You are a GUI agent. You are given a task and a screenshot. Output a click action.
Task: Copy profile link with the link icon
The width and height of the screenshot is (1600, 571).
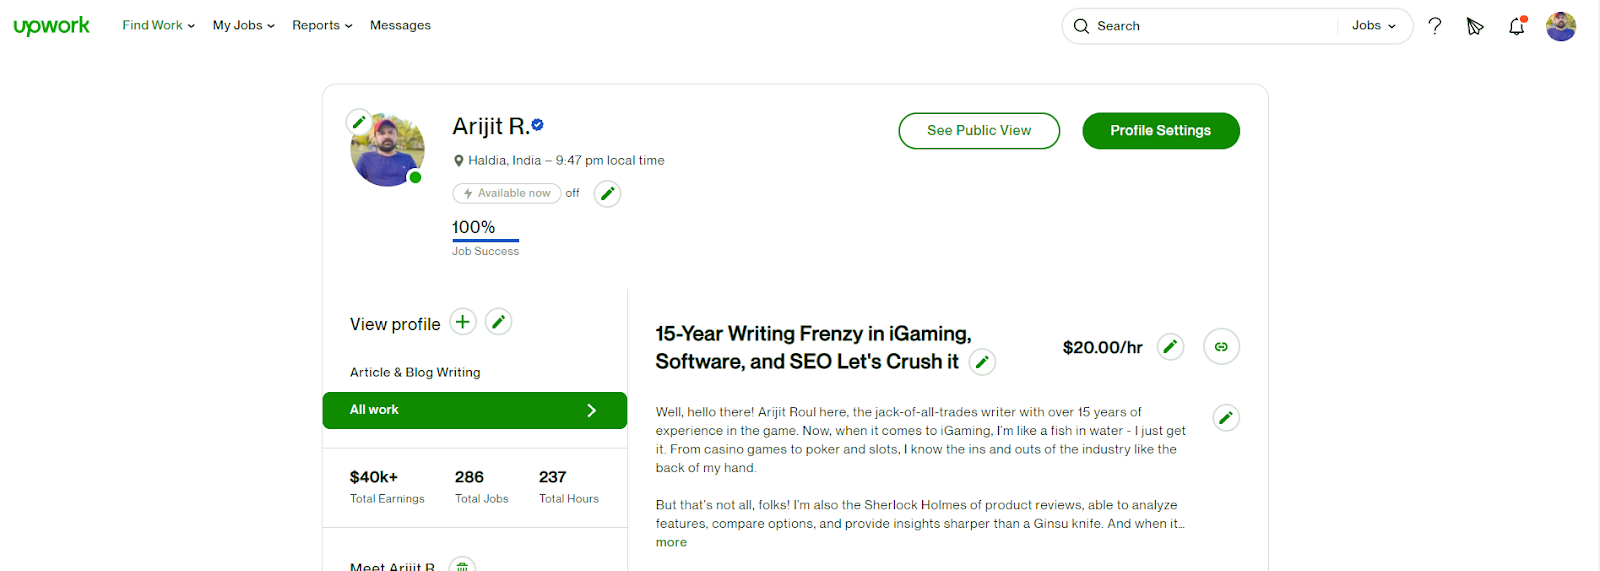(x=1221, y=347)
